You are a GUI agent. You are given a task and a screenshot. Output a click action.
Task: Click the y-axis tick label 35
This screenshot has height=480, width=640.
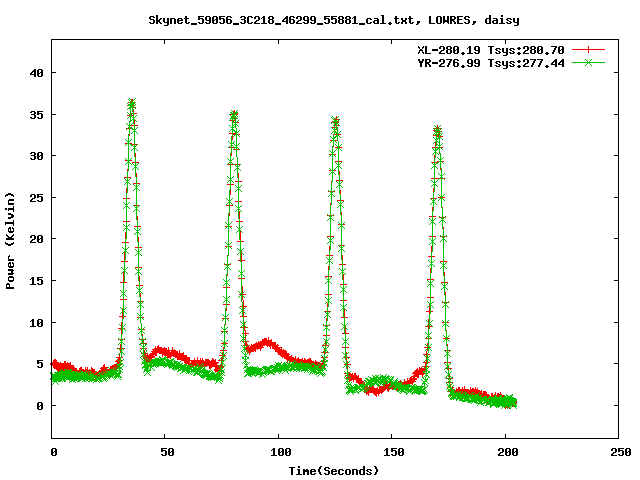pyautogui.click(x=36, y=115)
